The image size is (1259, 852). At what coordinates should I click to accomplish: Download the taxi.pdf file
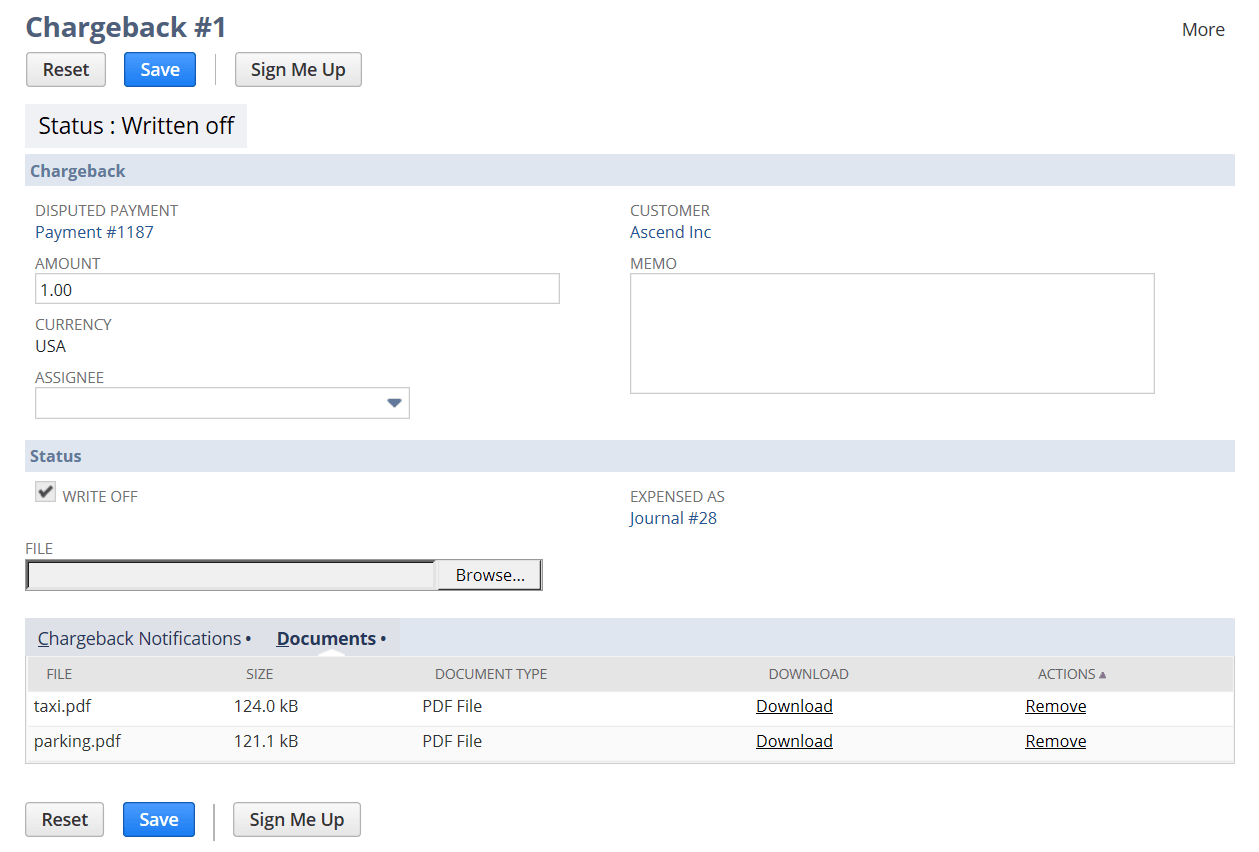pos(794,707)
